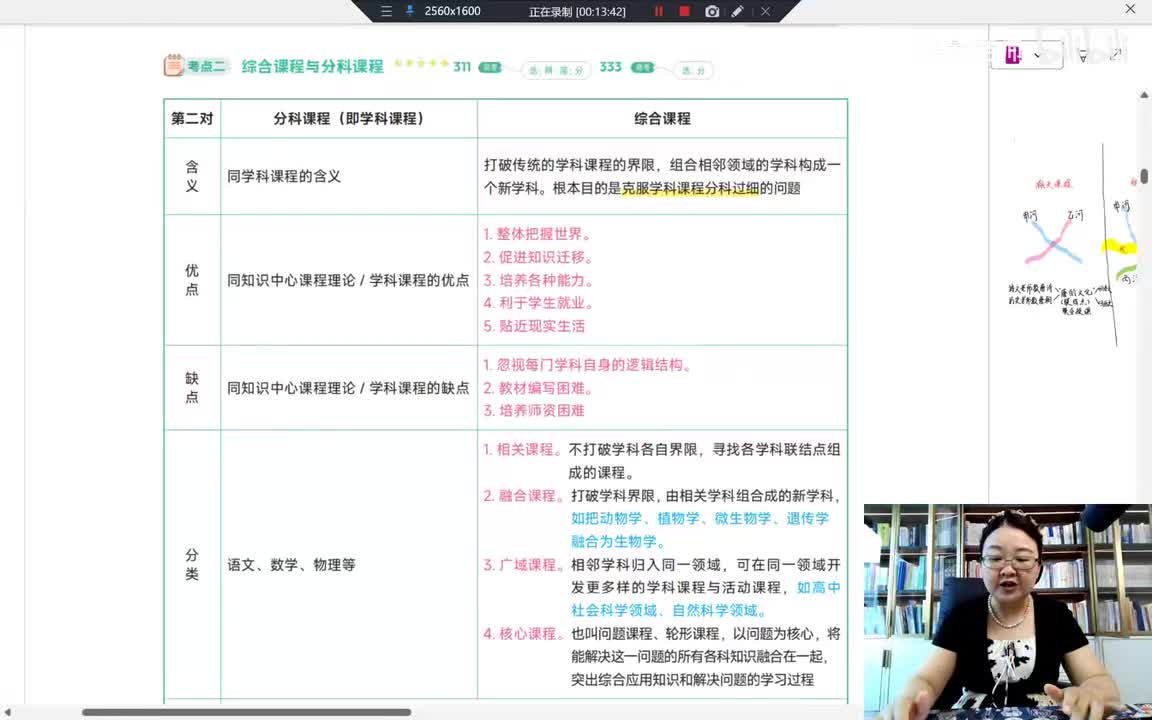
Task: Click the vertical scrollbar thumb
Action: [1144, 176]
